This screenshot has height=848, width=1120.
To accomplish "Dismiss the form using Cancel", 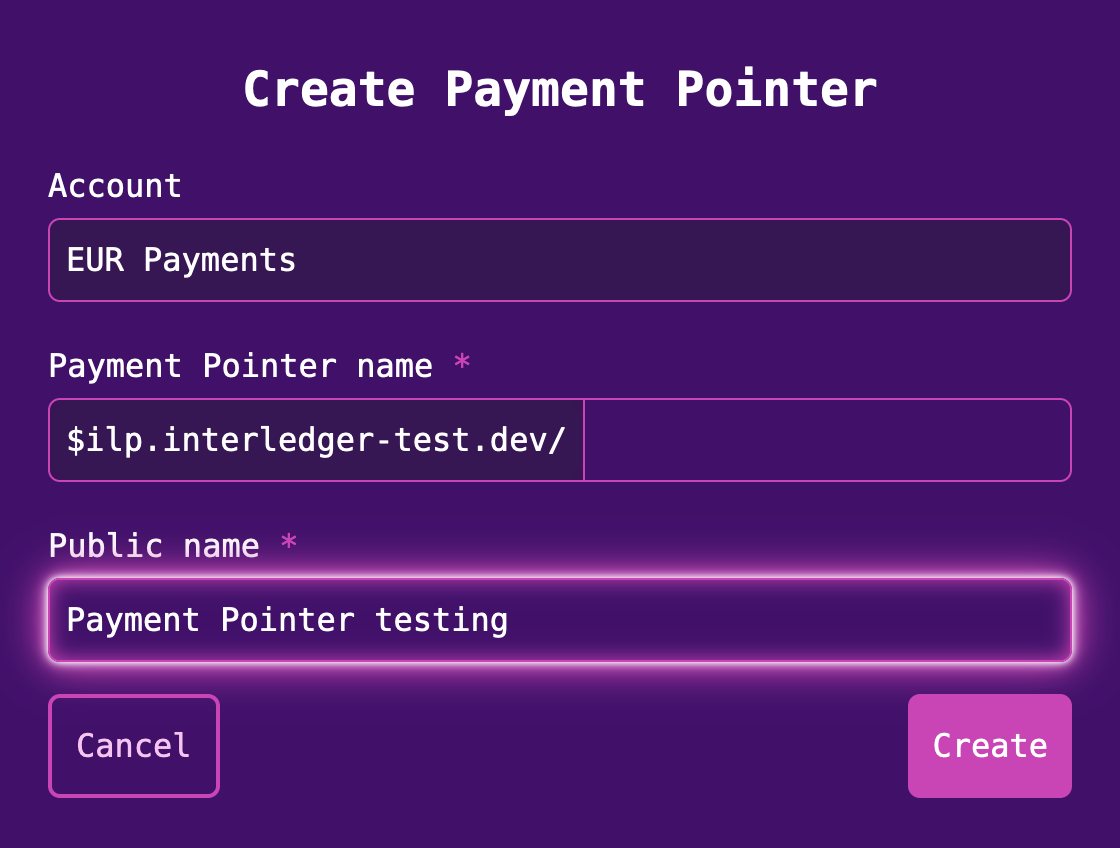I will (133, 746).
